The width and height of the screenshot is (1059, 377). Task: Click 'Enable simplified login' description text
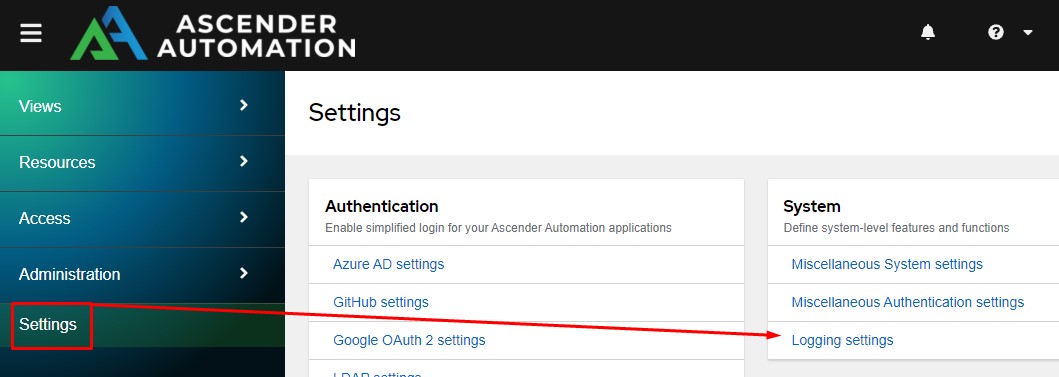pos(498,228)
